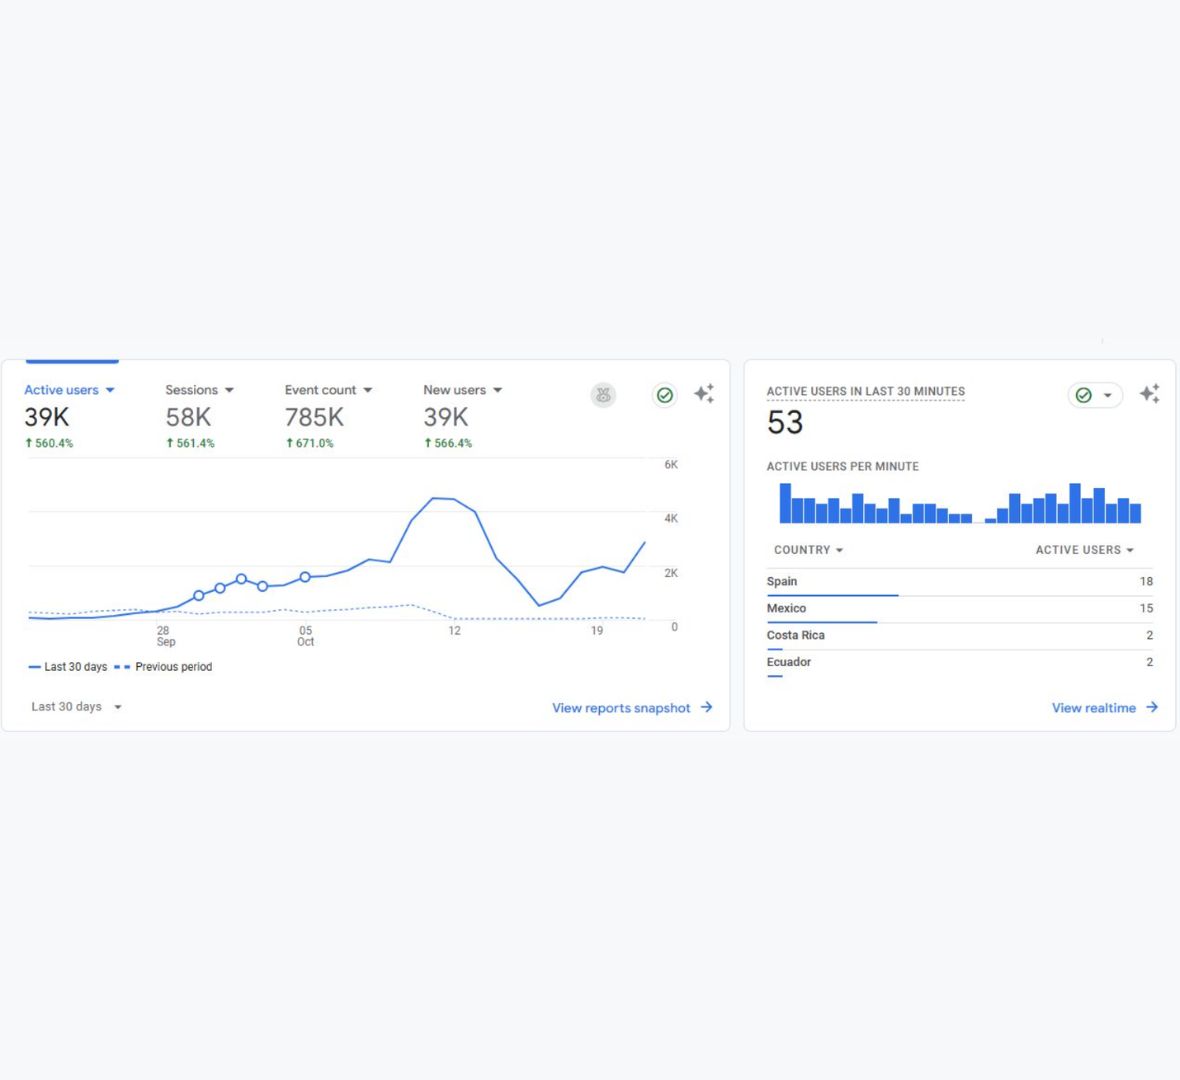Click the leftmost annotation circle on the line chart
Screen dimensions: 1180x1080
click(x=199, y=596)
